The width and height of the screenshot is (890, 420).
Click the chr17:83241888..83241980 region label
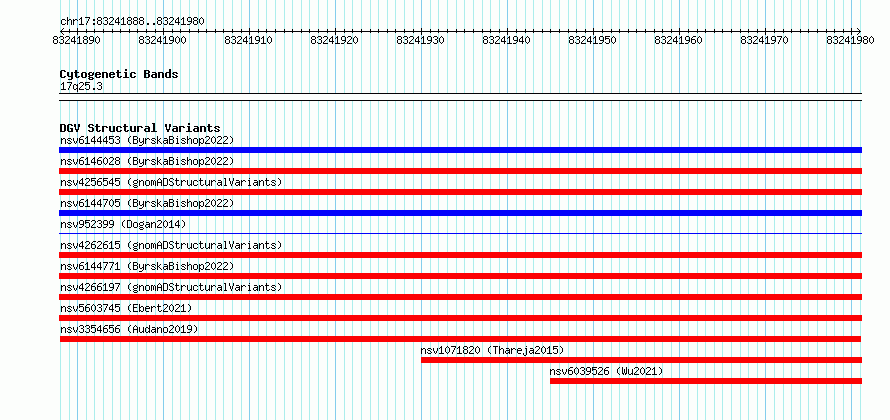coord(132,22)
